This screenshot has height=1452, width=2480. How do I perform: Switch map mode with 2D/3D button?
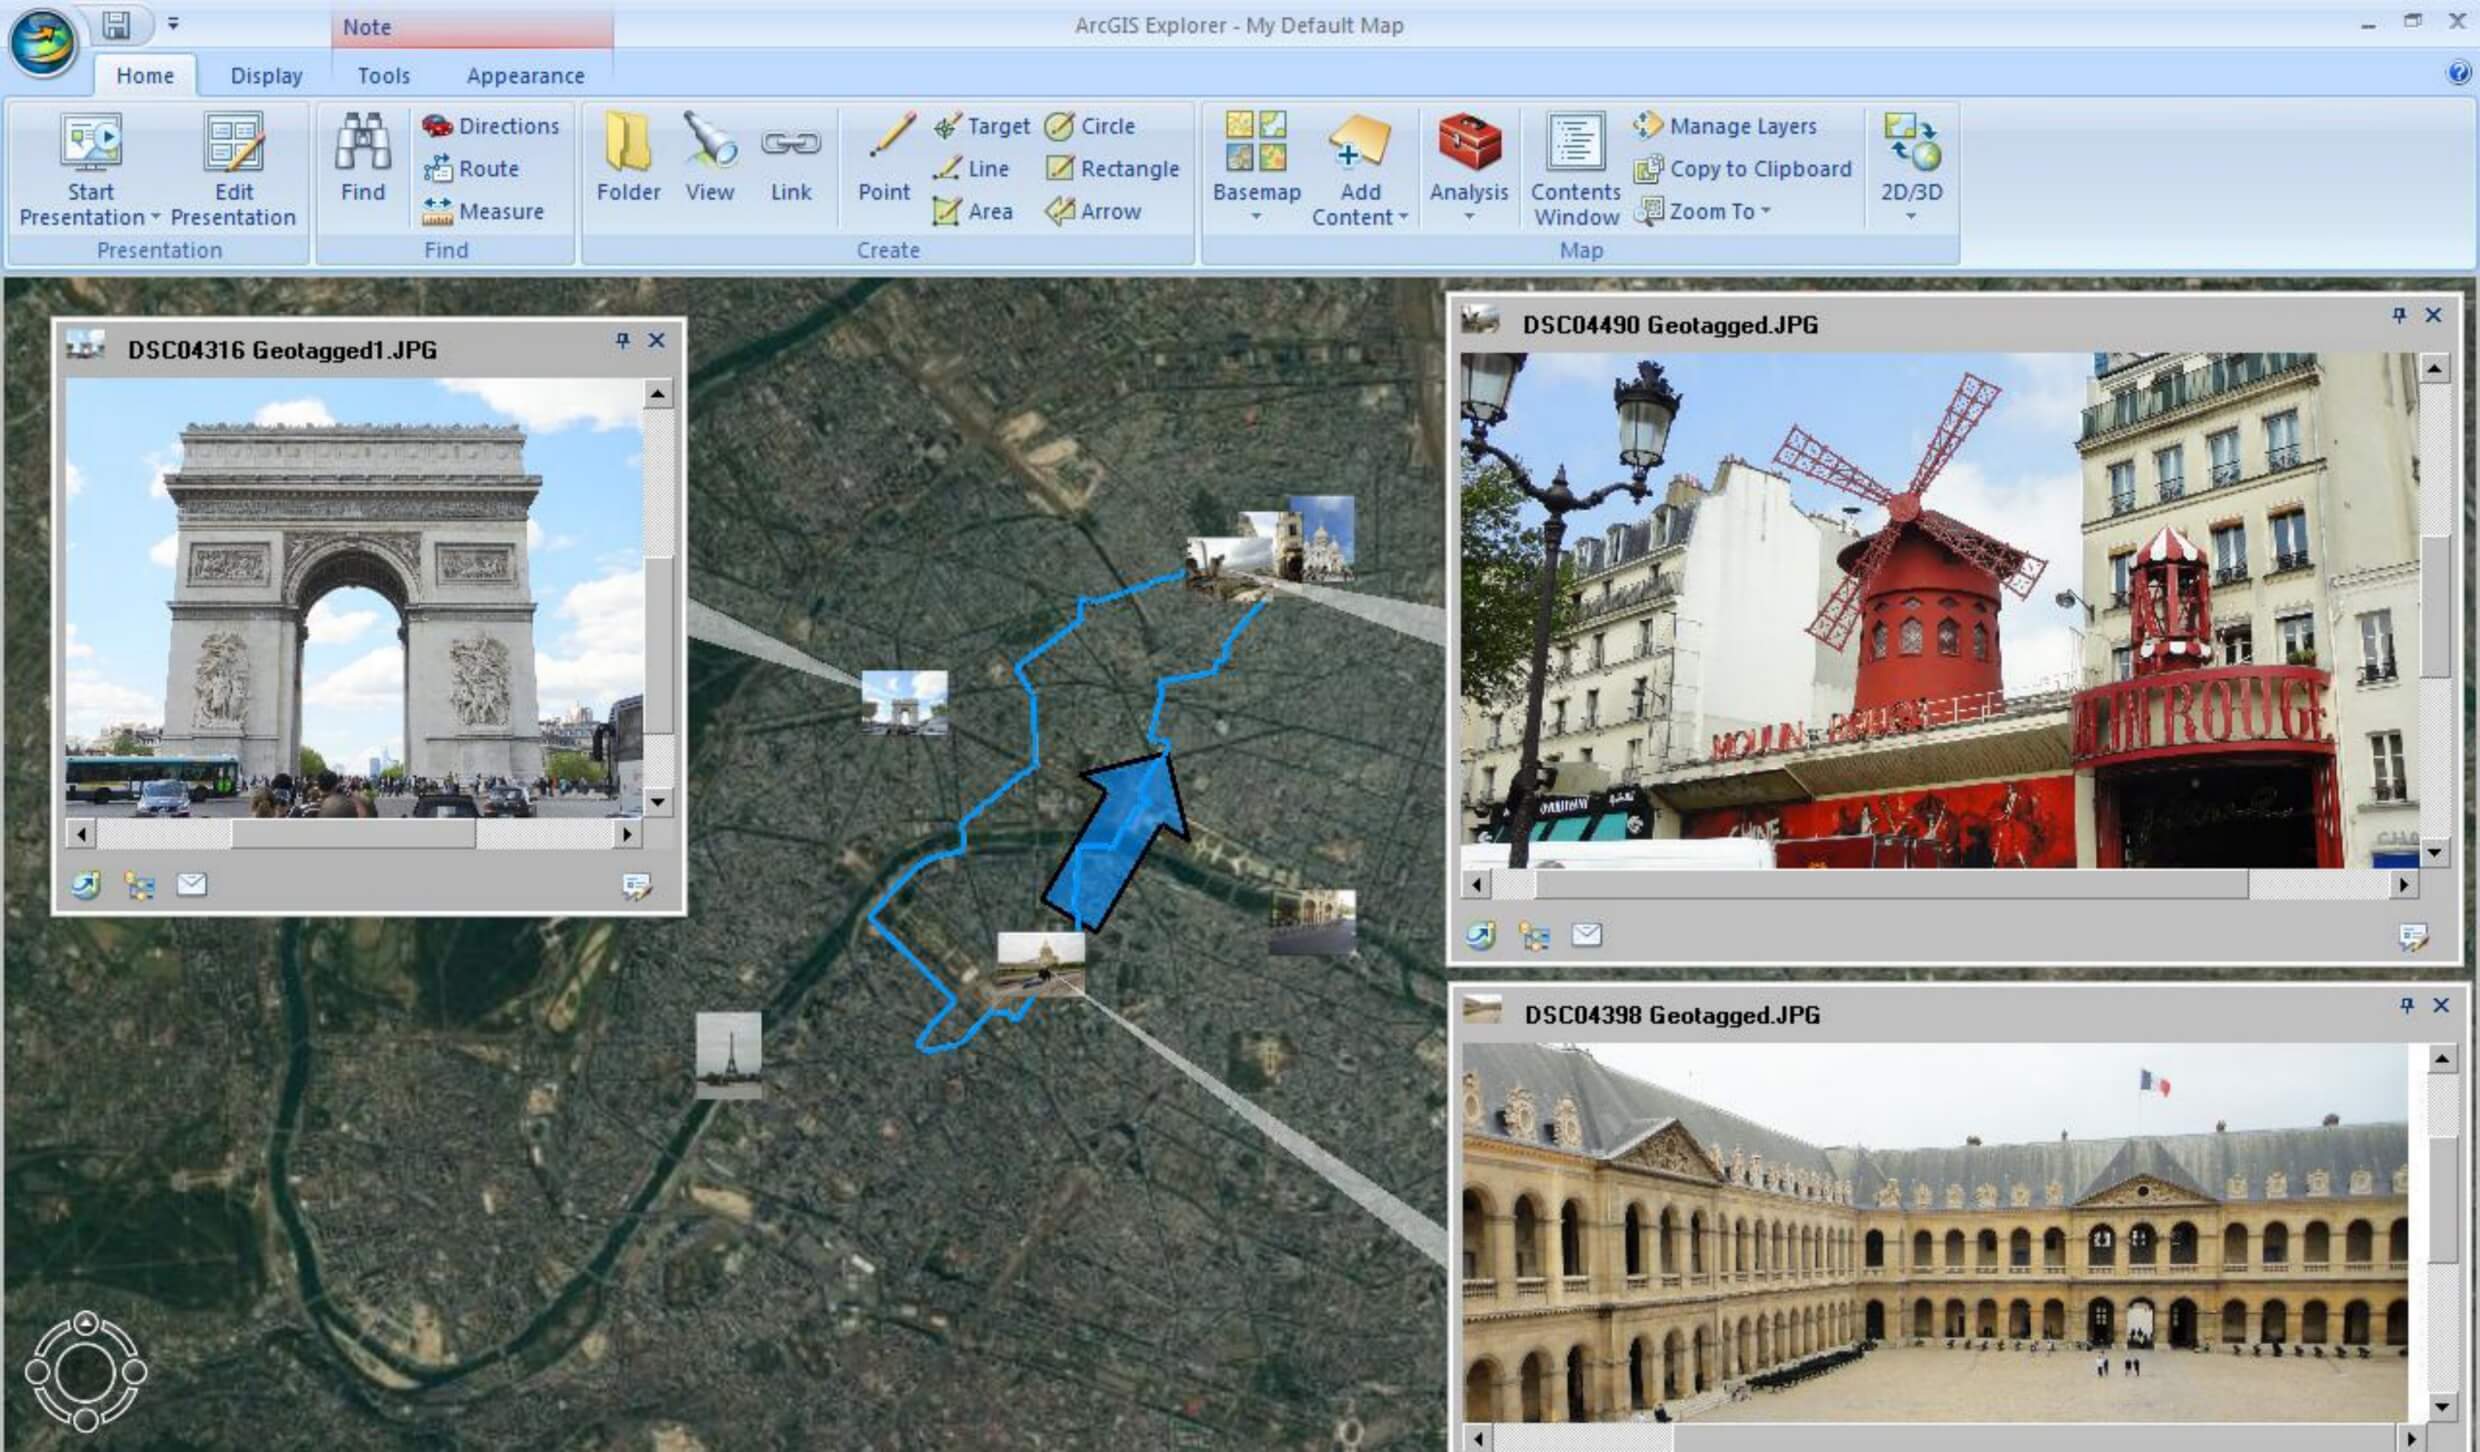click(x=1911, y=168)
